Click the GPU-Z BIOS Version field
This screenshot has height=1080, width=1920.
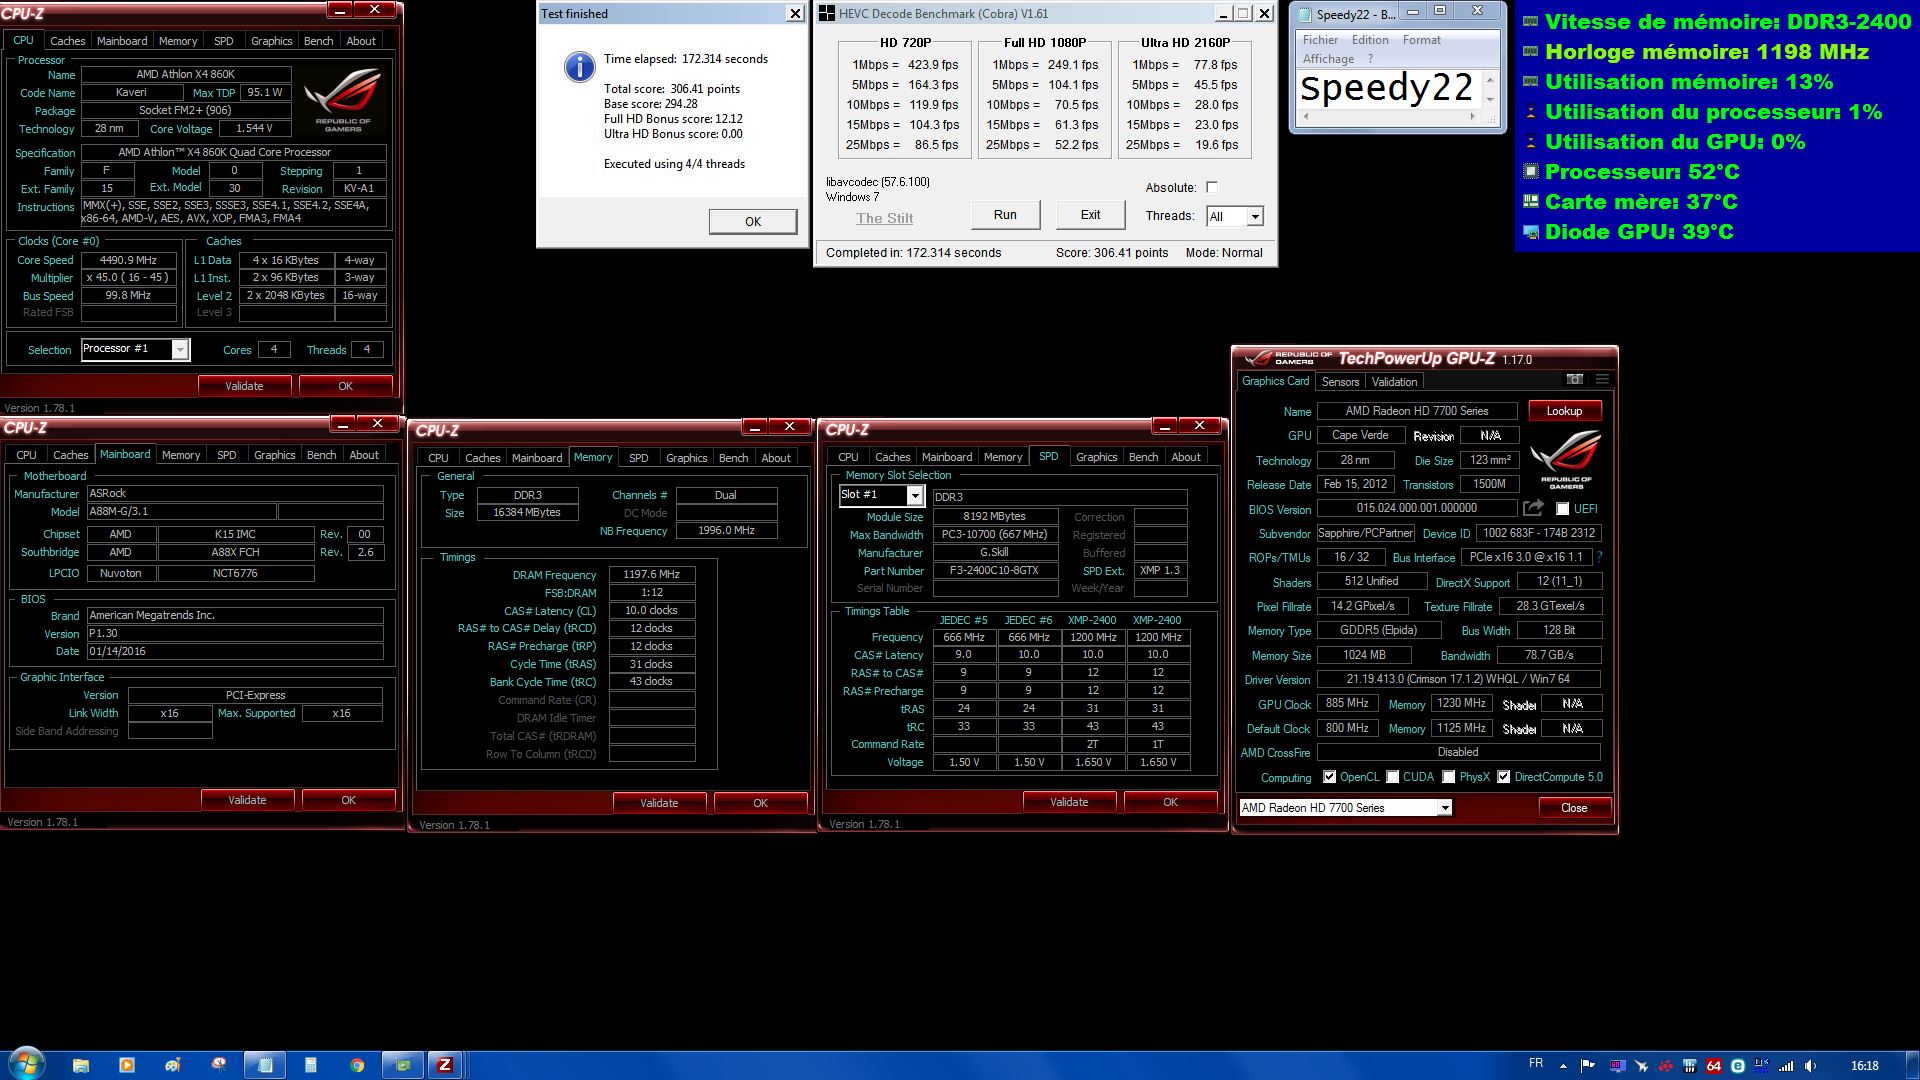1417,508
